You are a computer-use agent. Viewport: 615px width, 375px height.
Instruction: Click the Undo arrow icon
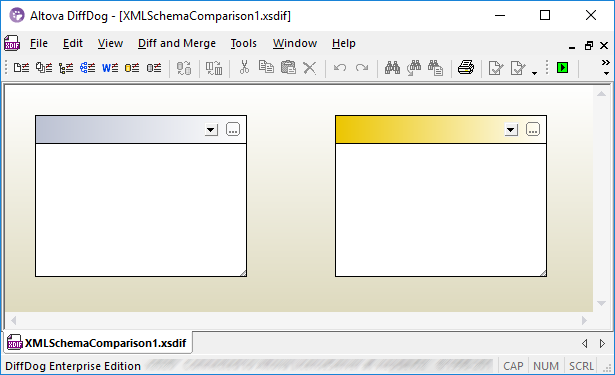tap(340, 67)
